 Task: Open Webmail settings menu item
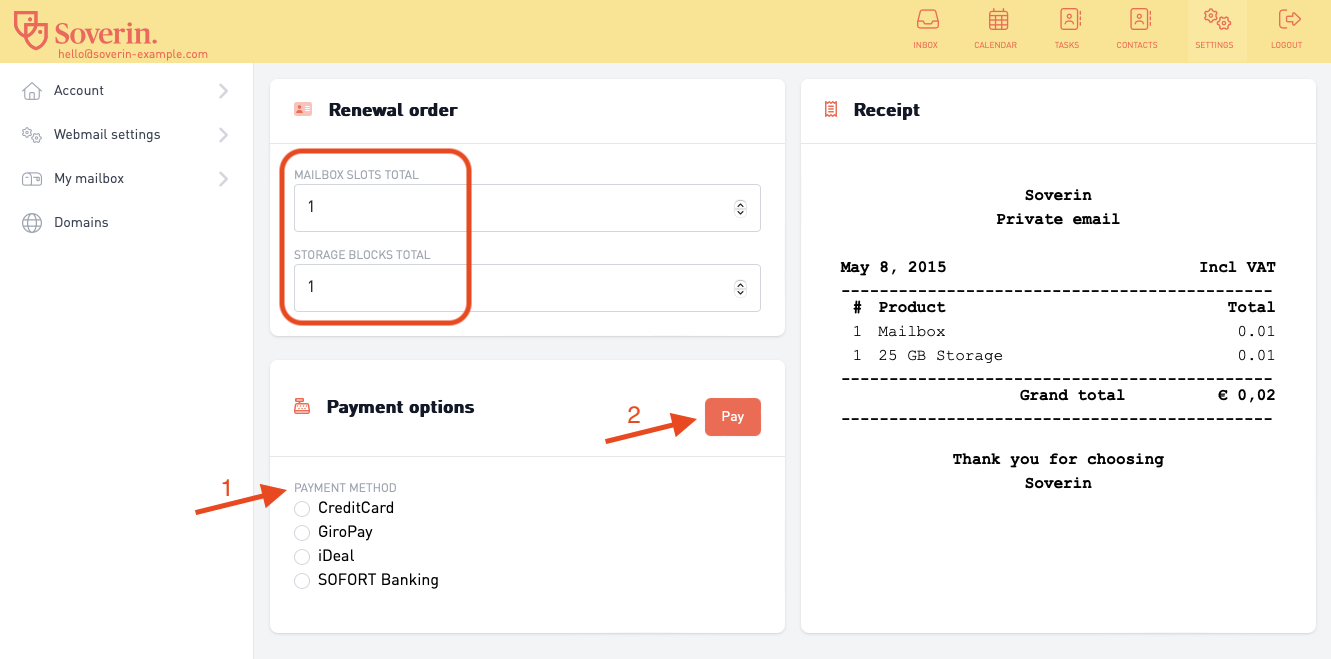pyautogui.click(x=107, y=134)
